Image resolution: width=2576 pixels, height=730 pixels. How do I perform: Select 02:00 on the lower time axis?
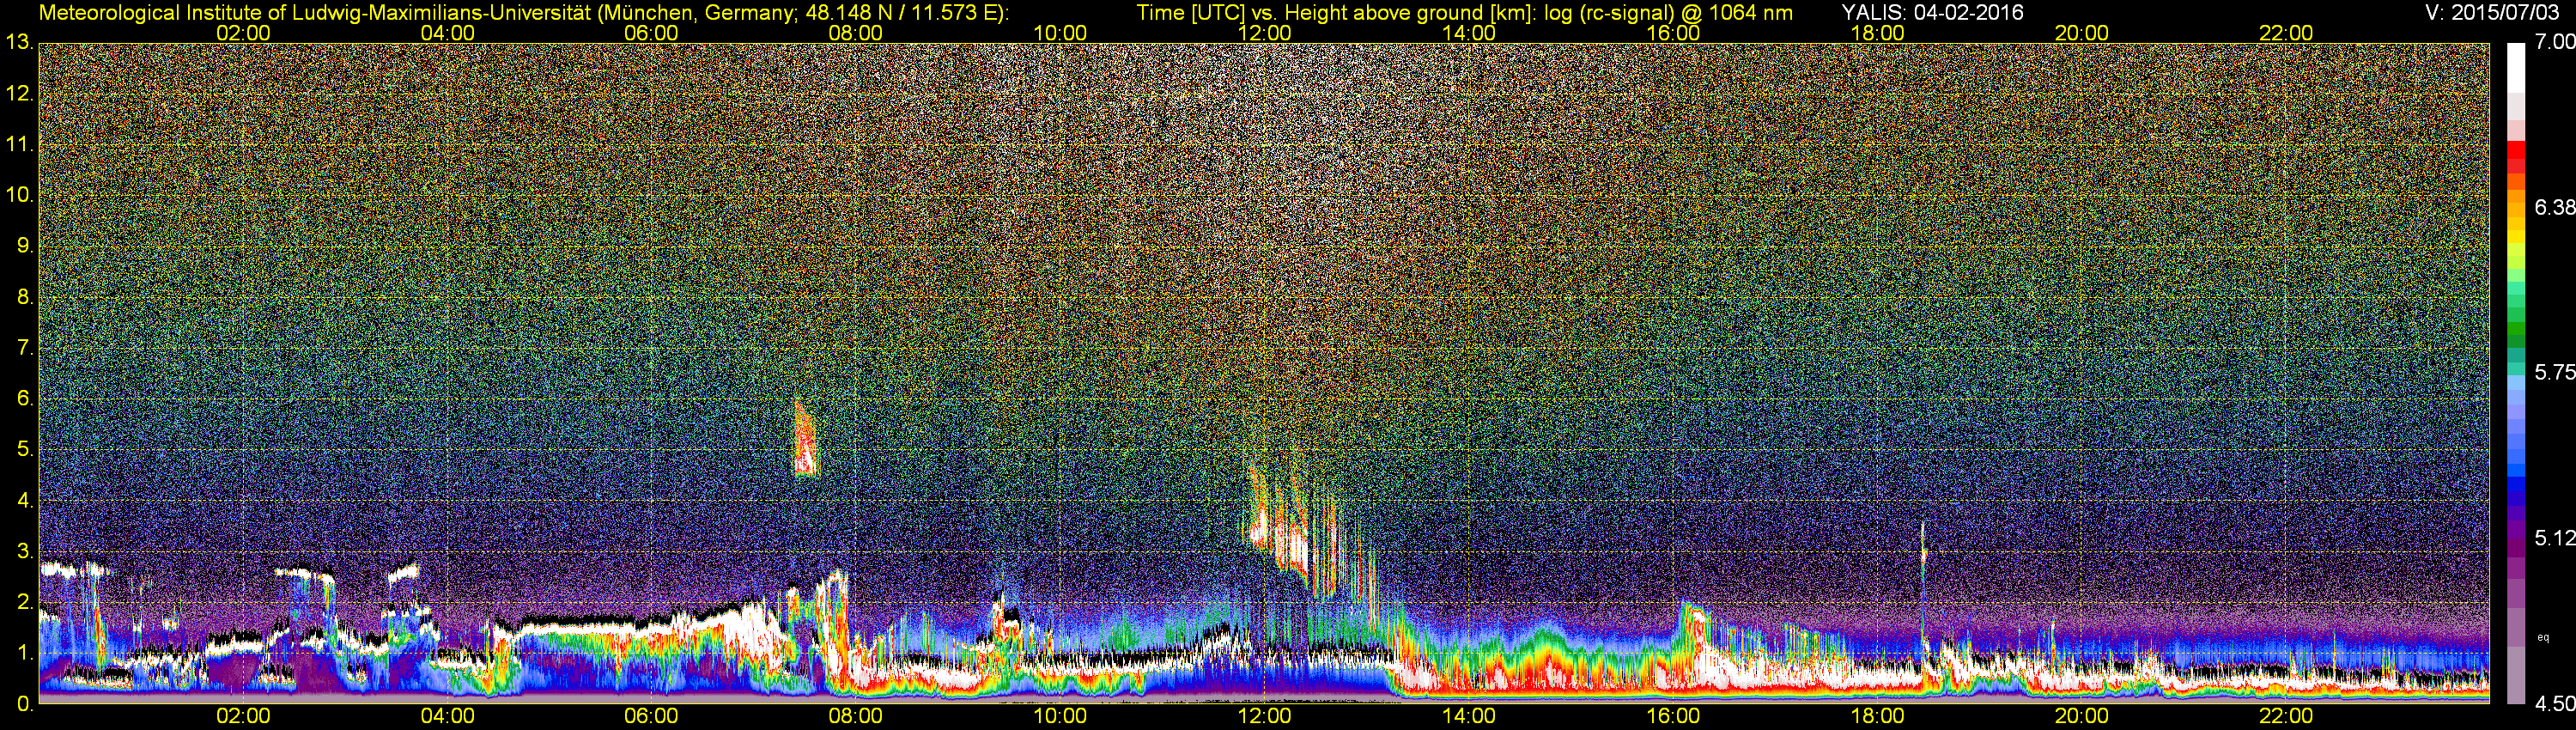click(243, 717)
